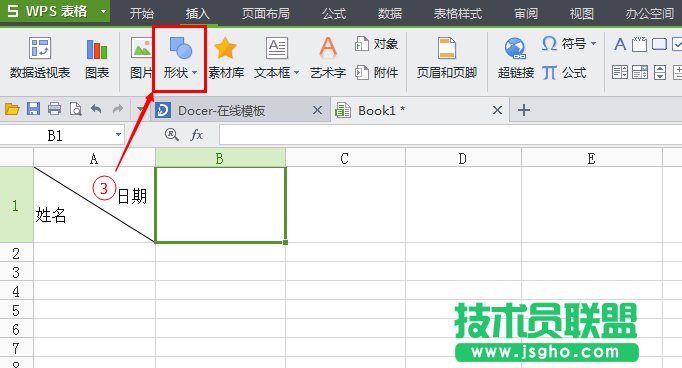Viewport: 682px width, 368px height.
Task: Close the Docer-在线模板 tab
Action: pyautogui.click(x=318, y=110)
